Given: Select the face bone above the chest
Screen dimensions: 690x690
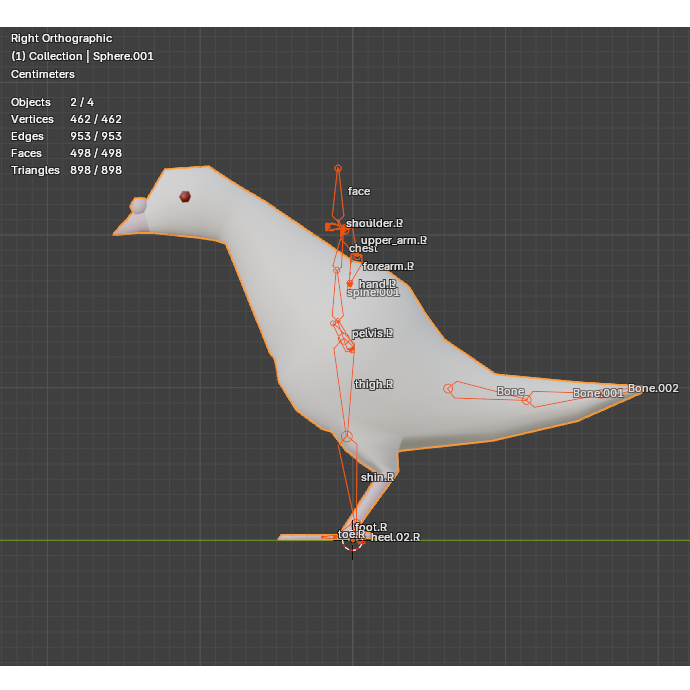Looking at the screenshot, I should point(338,194).
